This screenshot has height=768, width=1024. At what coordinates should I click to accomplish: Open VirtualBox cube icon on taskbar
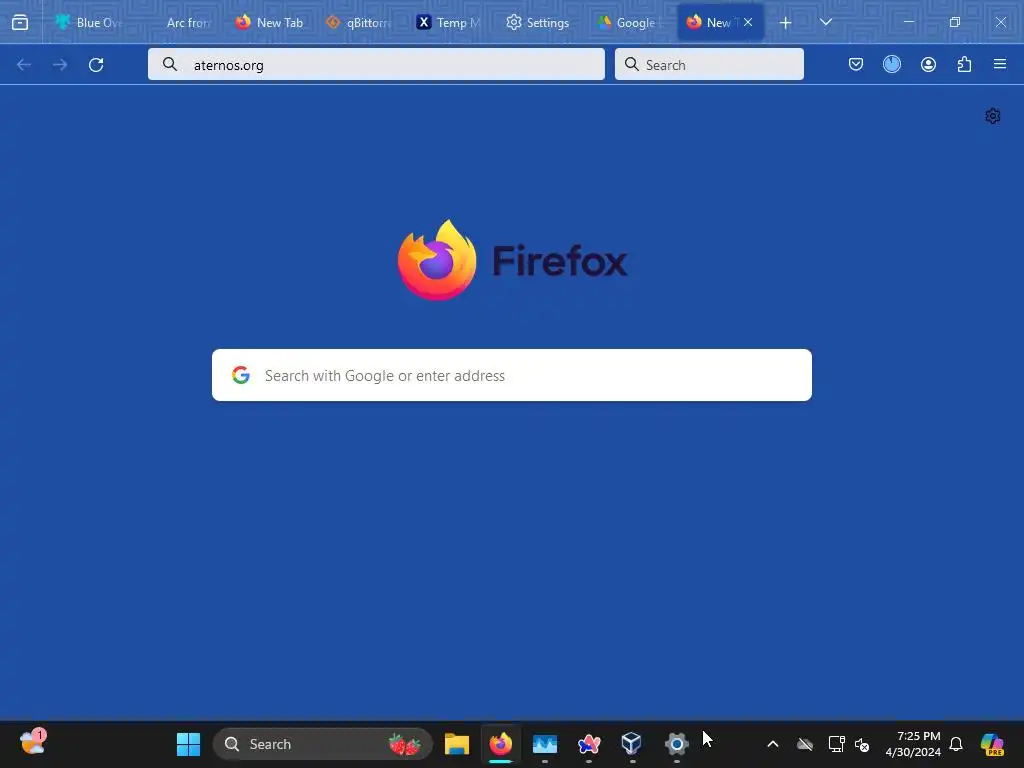(632, 743)
